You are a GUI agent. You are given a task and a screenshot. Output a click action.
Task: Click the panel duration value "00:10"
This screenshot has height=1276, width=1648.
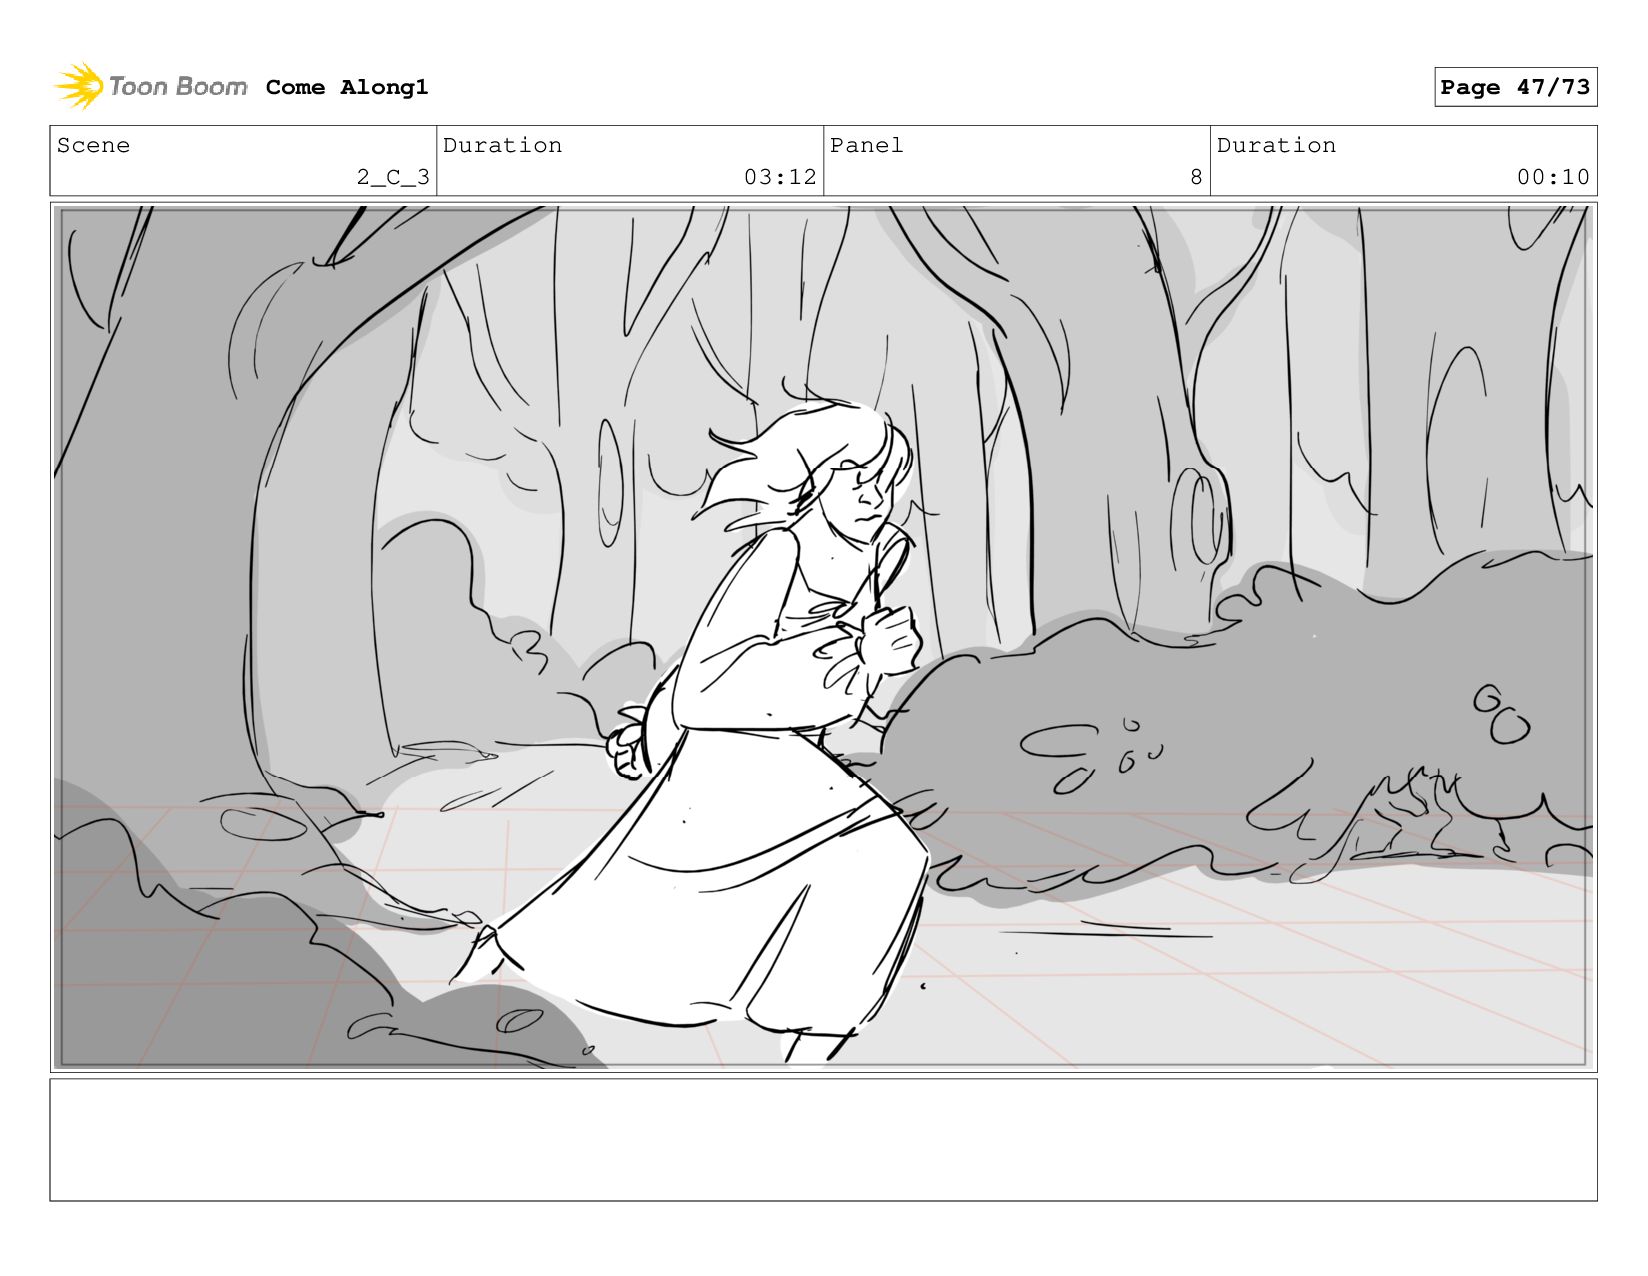tap(1553, 177)
